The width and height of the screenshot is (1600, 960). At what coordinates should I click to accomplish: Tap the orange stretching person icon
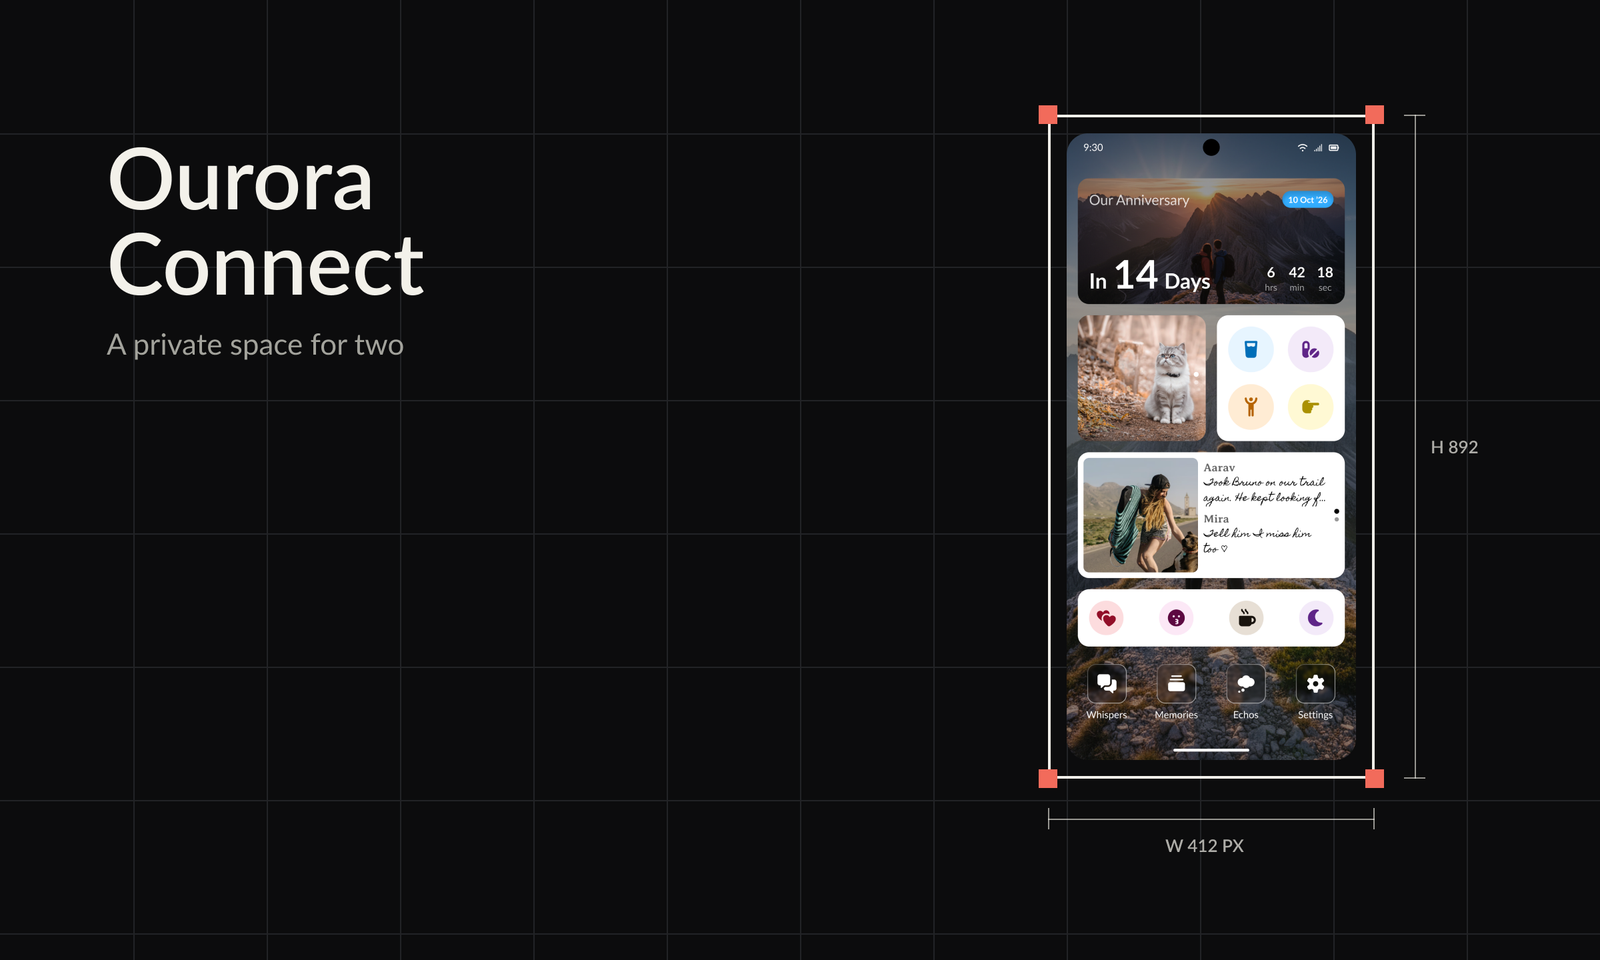point(1251,407)
